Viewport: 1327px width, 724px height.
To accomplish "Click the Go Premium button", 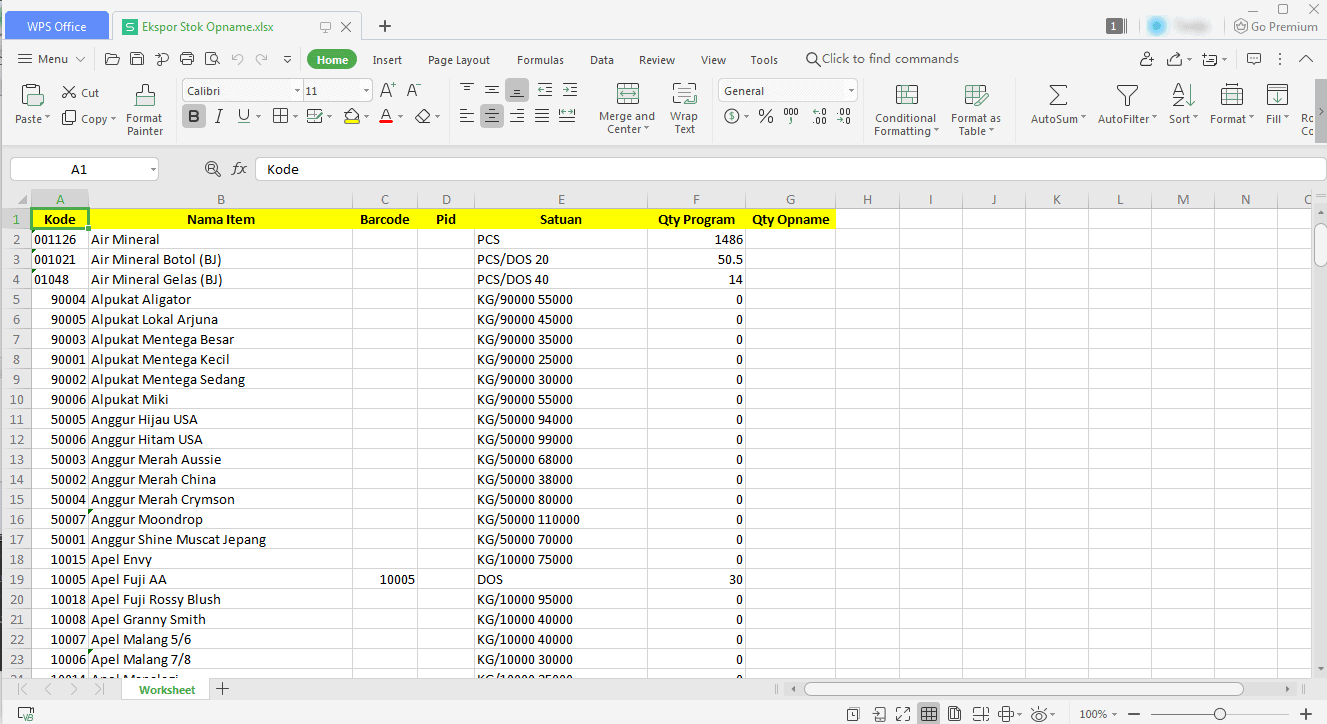I will pyautogui.click(x=1276, y=26).
